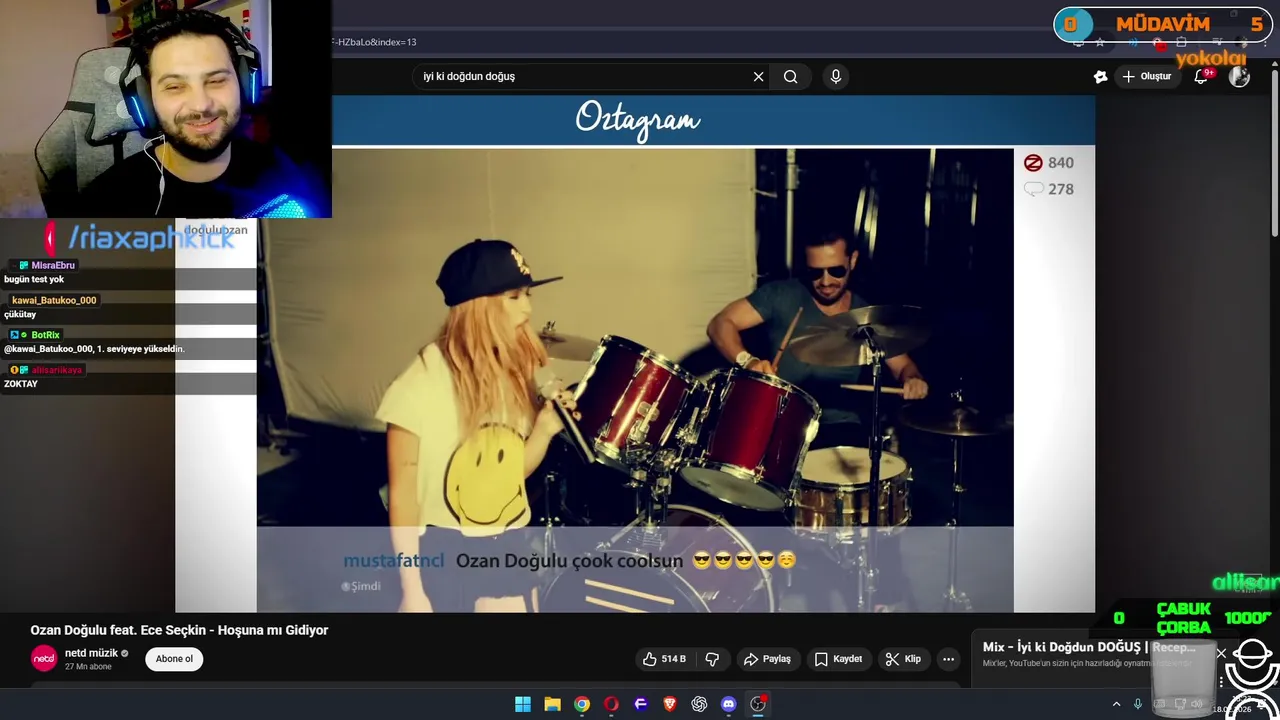Open the purple app icon left of Brave in the taskbar
The width and height of the screenshot is (1280, 720).
(641, 704)
